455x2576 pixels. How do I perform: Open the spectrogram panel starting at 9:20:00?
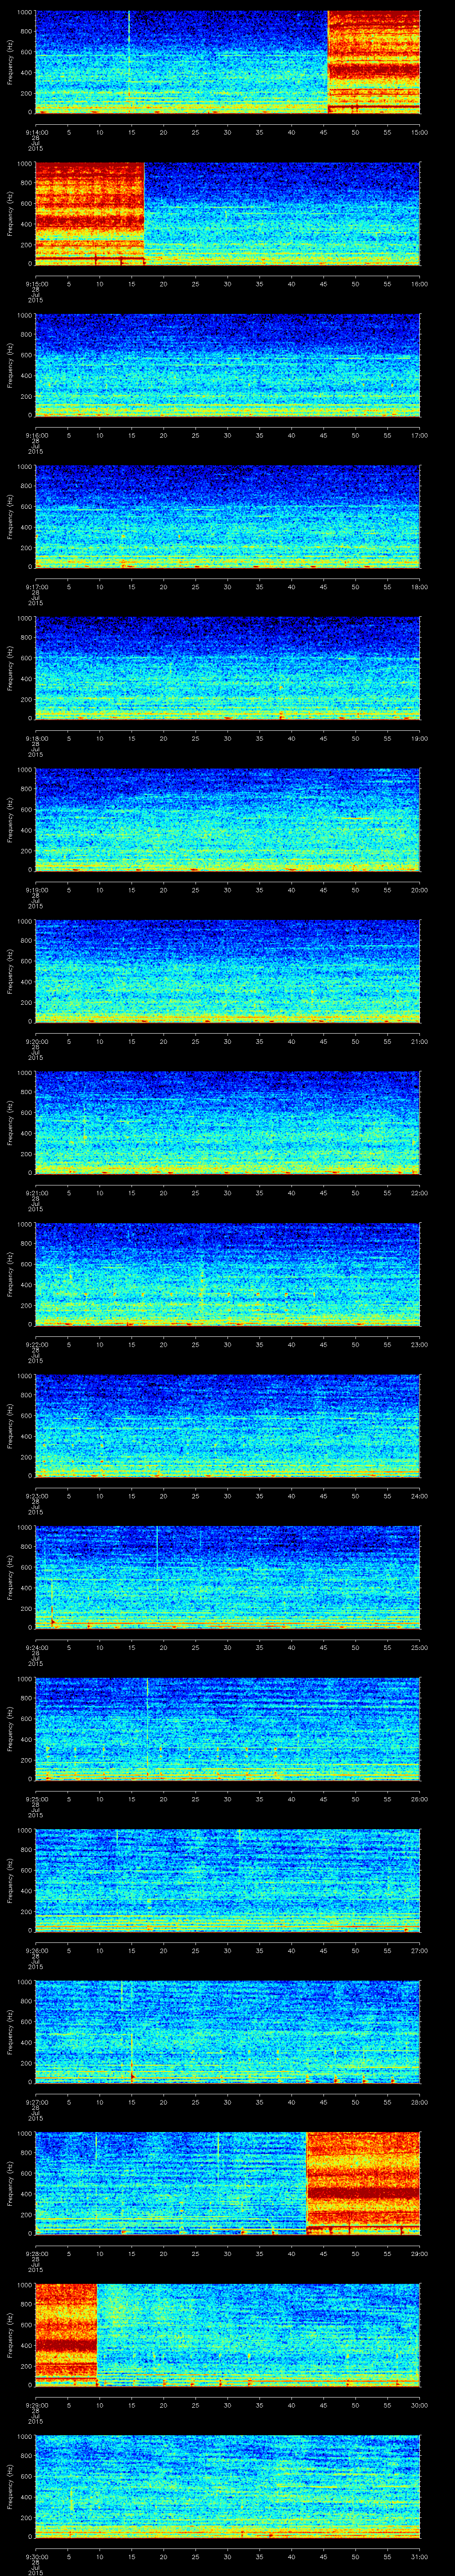point(227,971)
